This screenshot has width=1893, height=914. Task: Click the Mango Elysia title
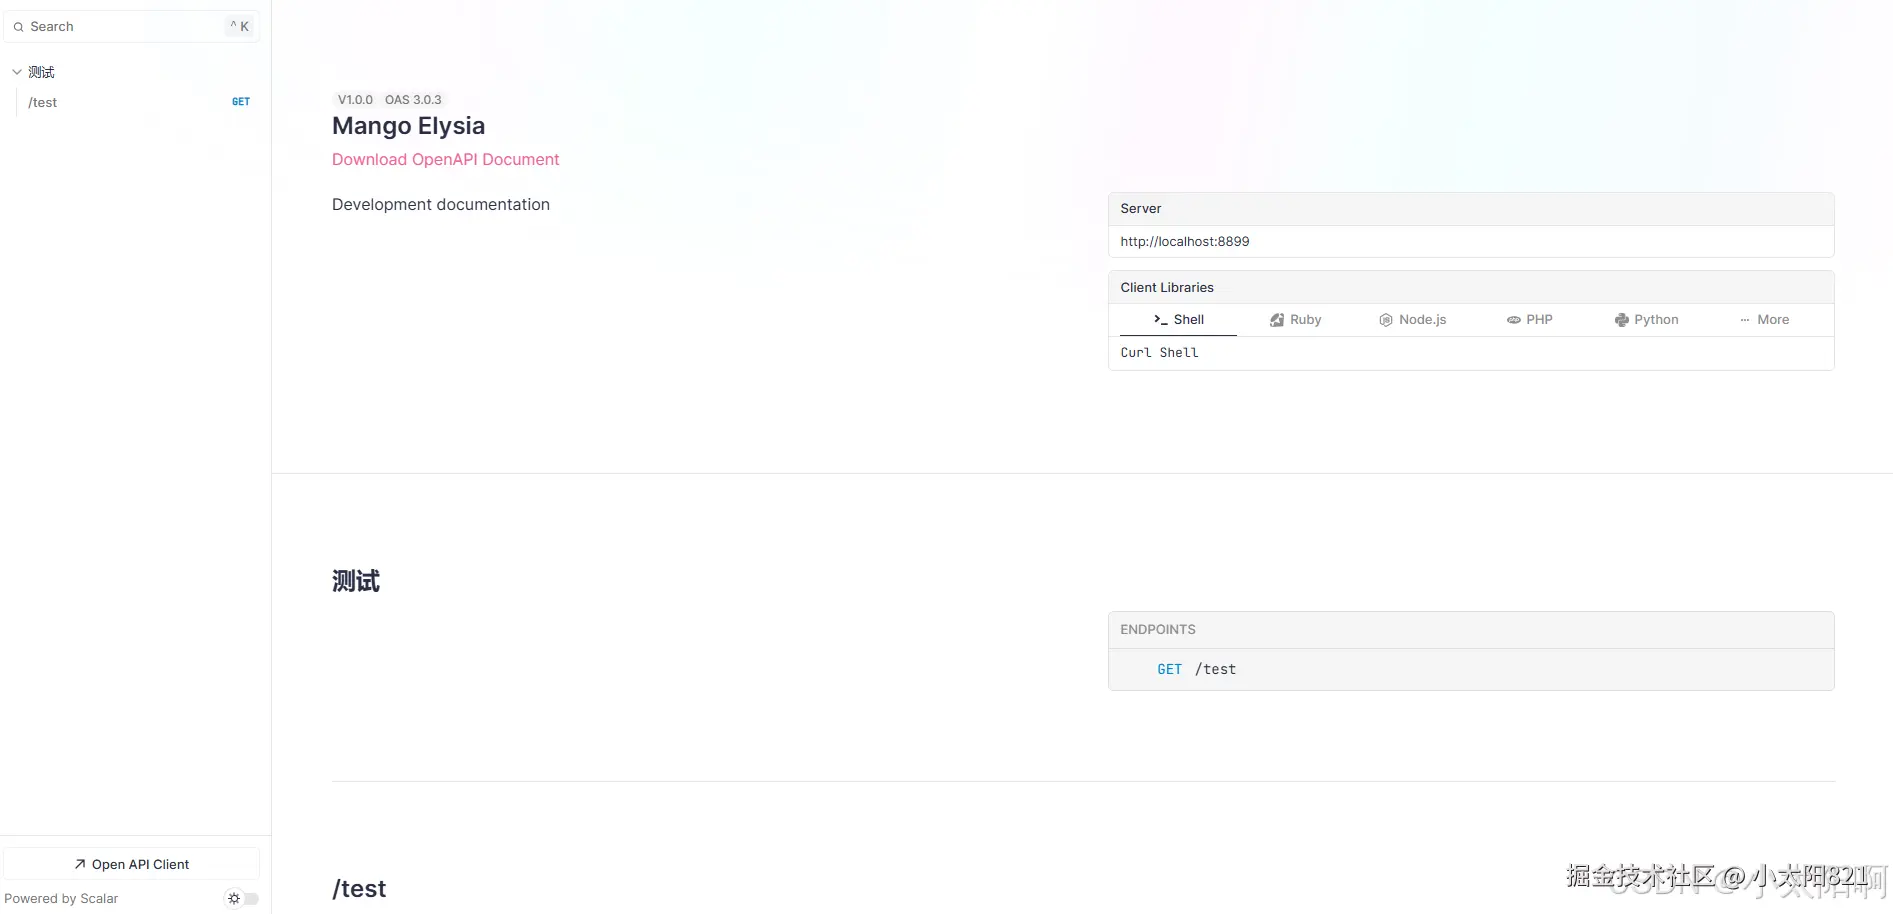point(408,126)
